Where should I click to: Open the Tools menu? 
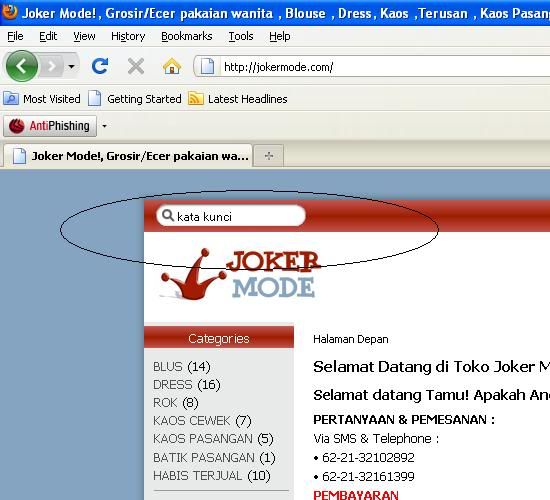(241, 36)
